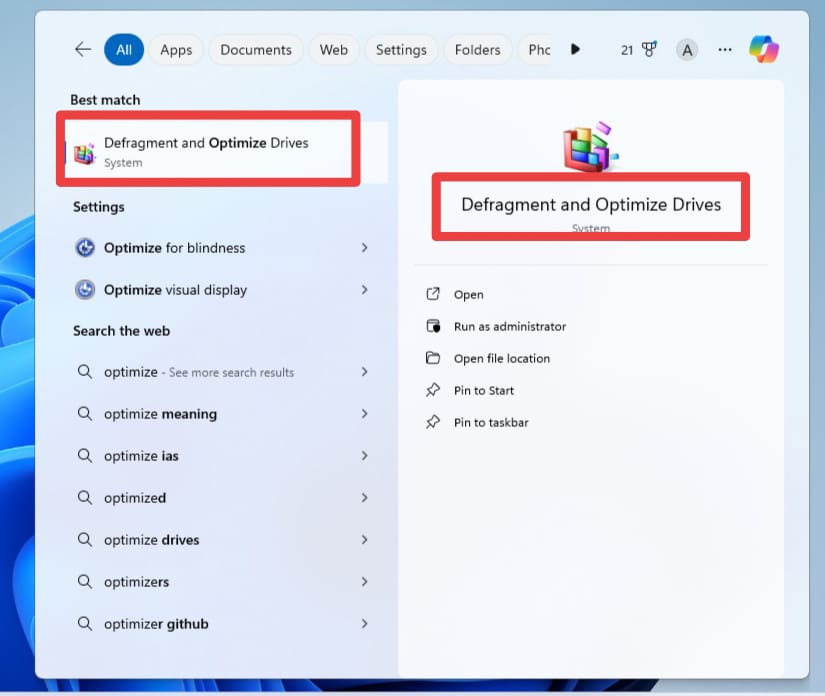Image resolution: width=825 pixels, height=696 pixels.
Task: Click the Defragment and Optimize Drives title in details pane
Action: coord(591,204)
